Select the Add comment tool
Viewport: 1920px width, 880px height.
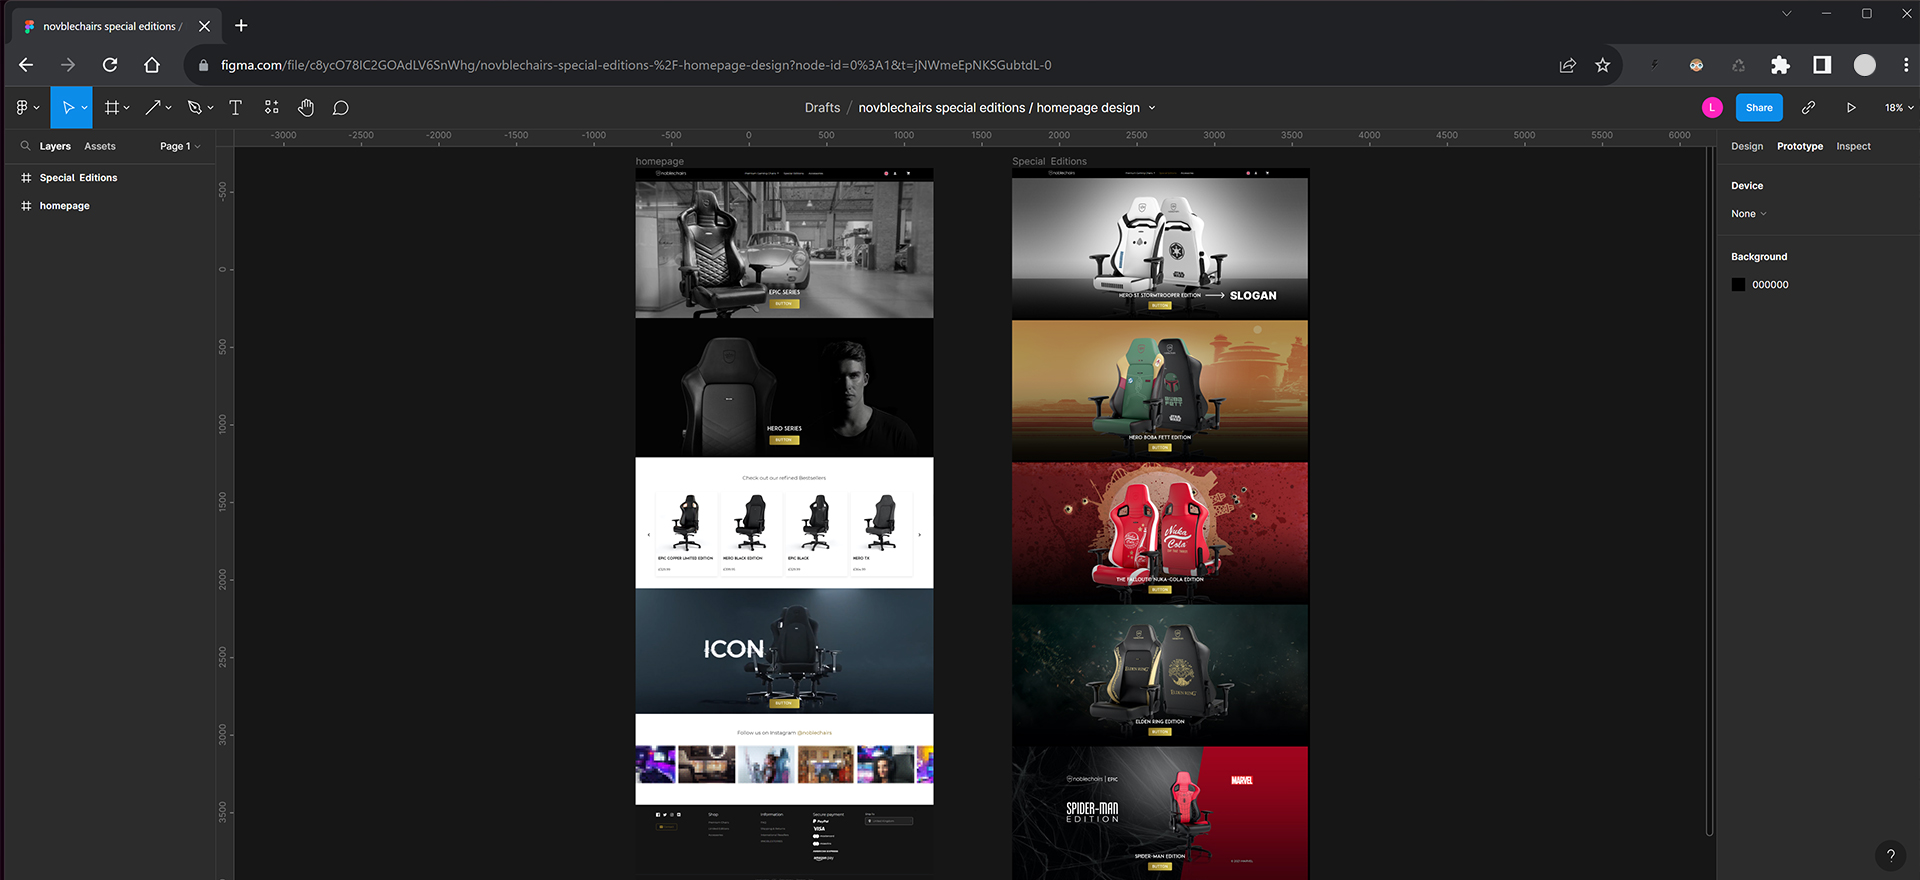[x=341, y=108]
